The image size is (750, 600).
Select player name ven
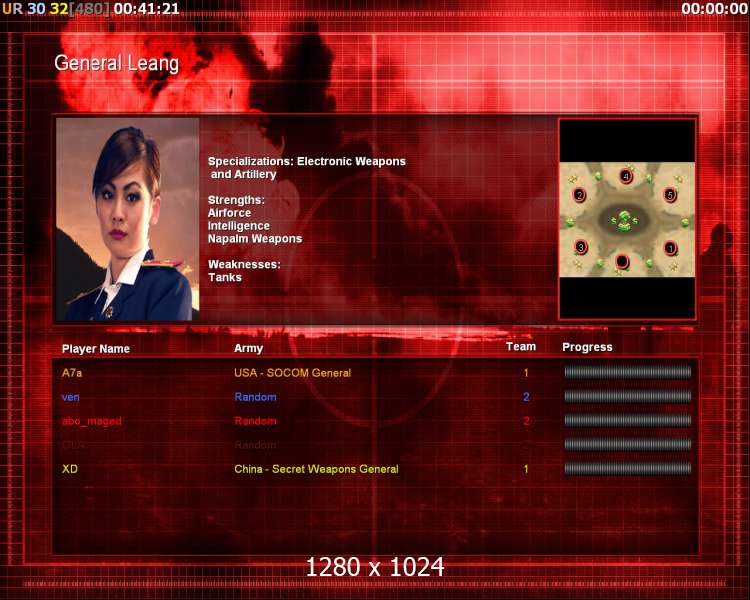pos(71,397)
